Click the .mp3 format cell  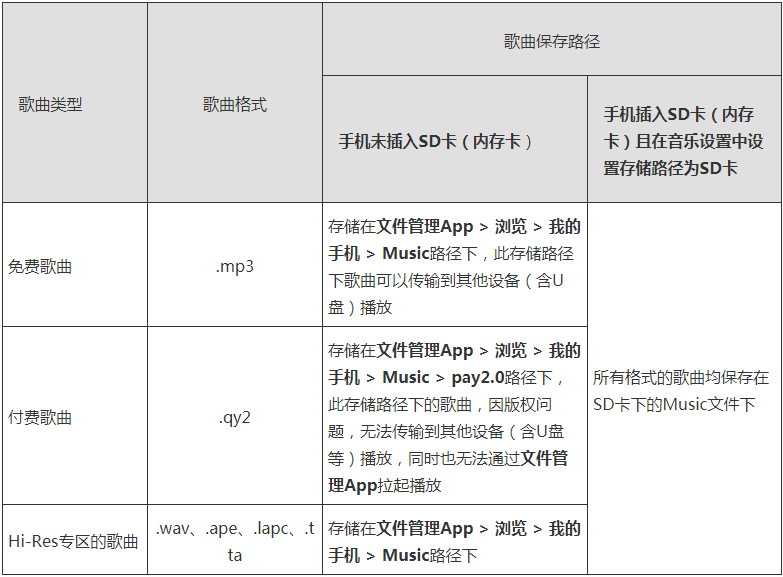point(235,265)
